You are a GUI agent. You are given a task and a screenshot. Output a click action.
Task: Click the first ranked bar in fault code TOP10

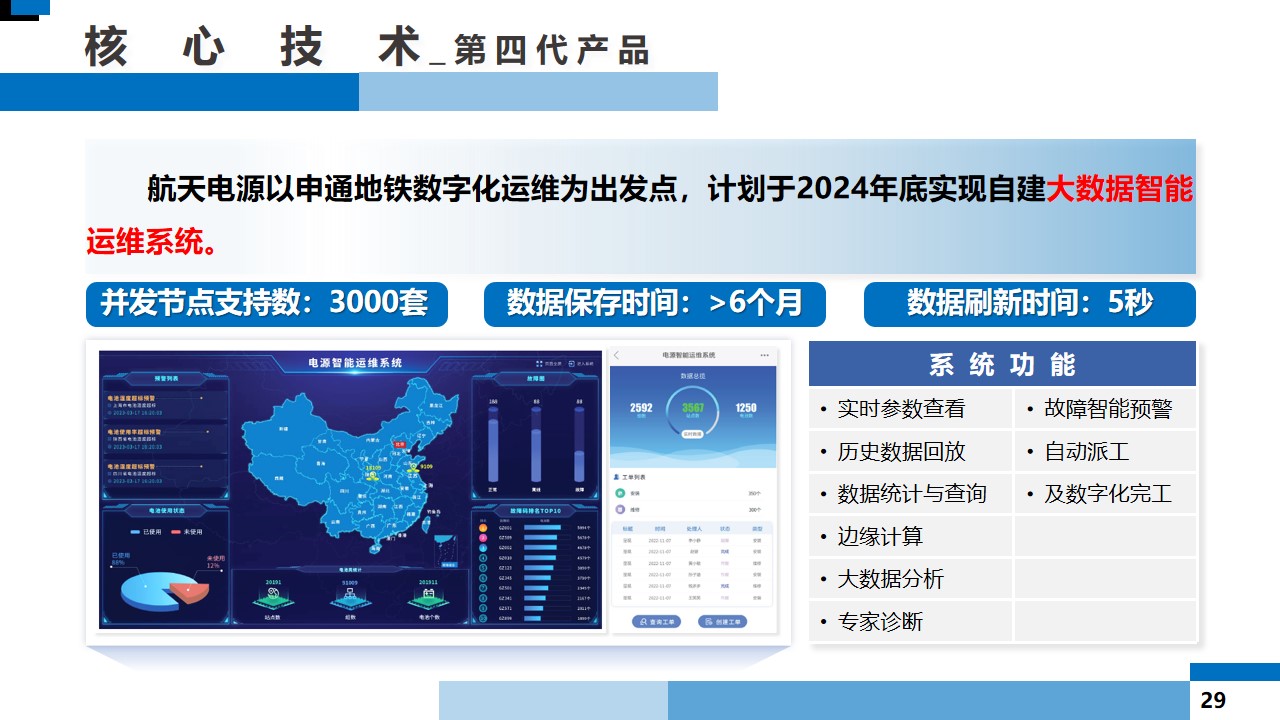540,528
